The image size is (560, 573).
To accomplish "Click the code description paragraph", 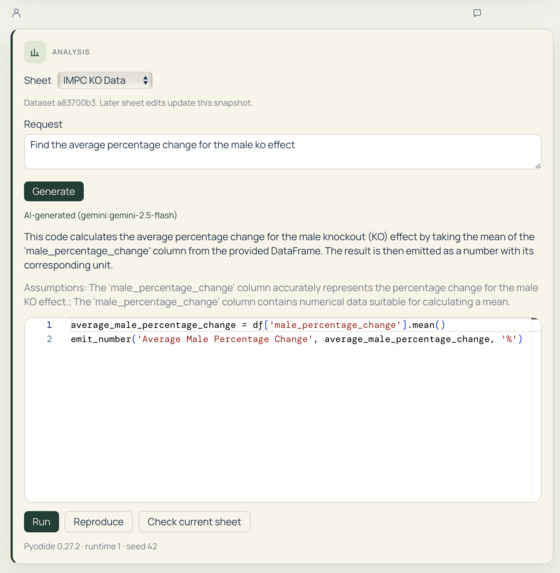I will point(279,251).
